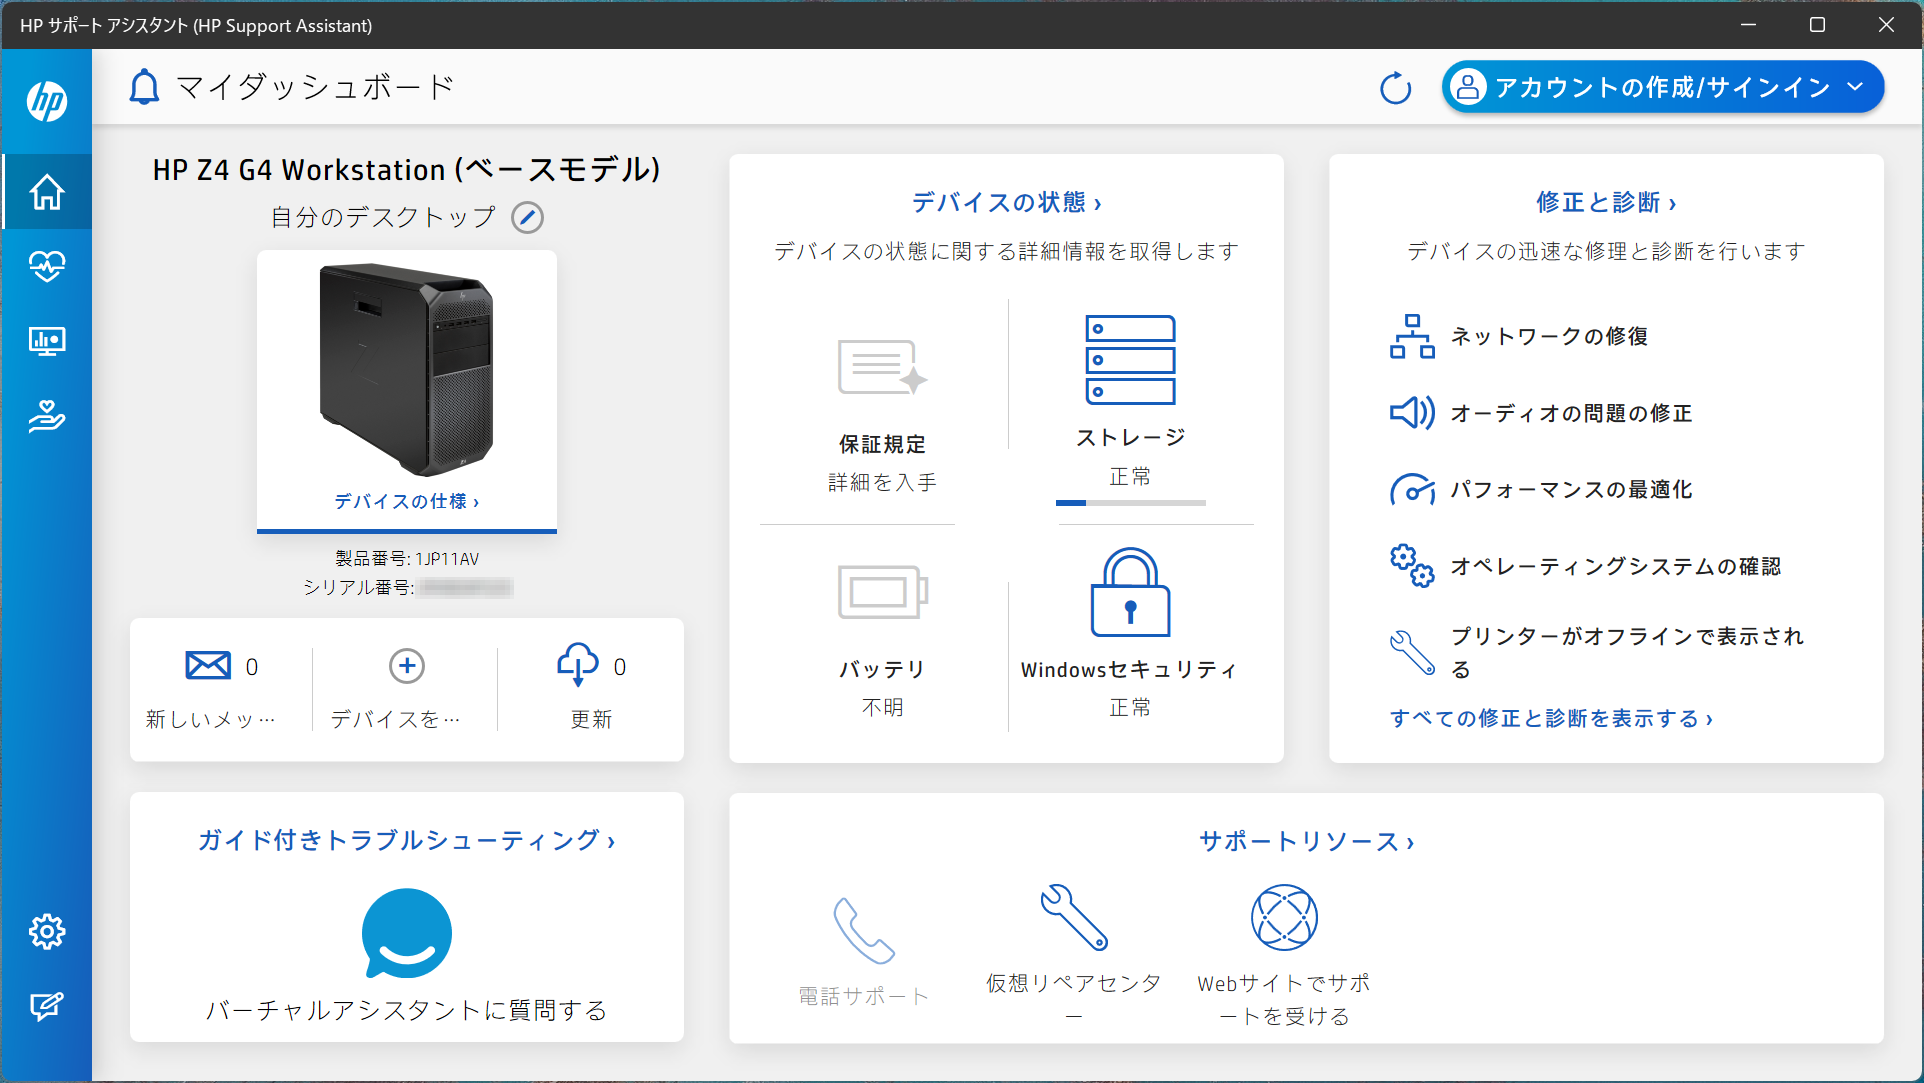Open the updates cloud download icon
Viewport: 1924px width, 1083px height.
(578, 664)
